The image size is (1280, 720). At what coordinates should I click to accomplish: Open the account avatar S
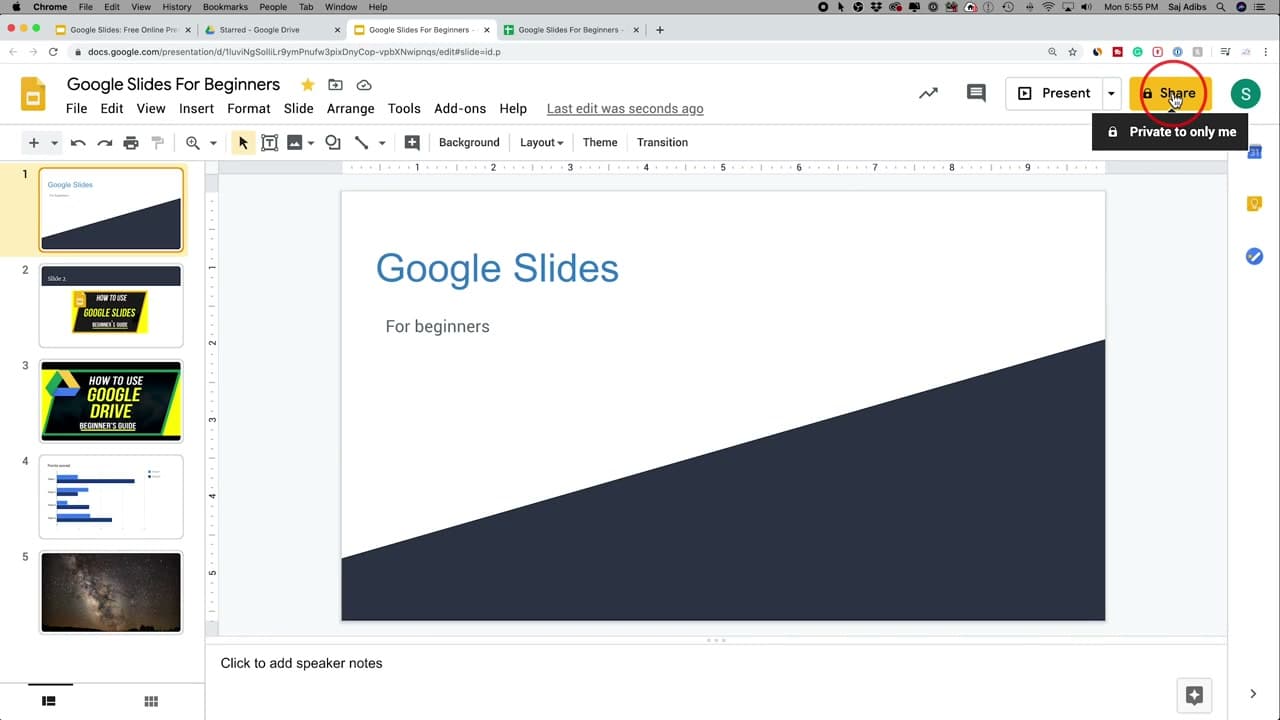point(1245,94)
